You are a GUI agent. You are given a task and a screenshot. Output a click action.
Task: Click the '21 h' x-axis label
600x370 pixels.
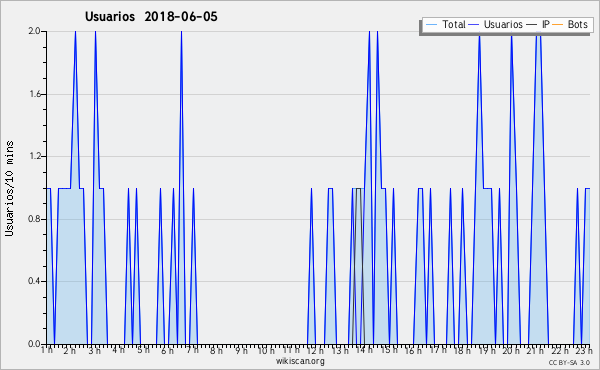point(535,350)
